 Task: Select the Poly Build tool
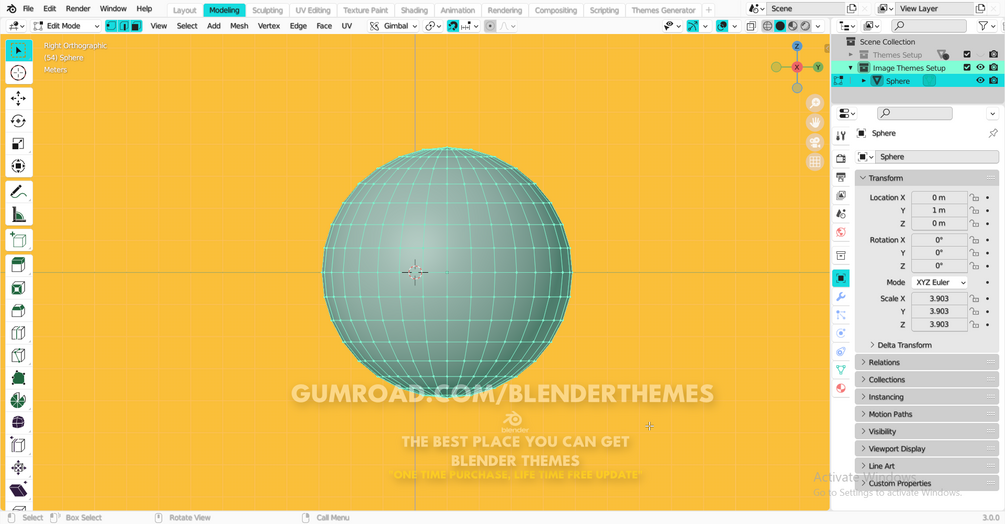(x=19, y=378)
